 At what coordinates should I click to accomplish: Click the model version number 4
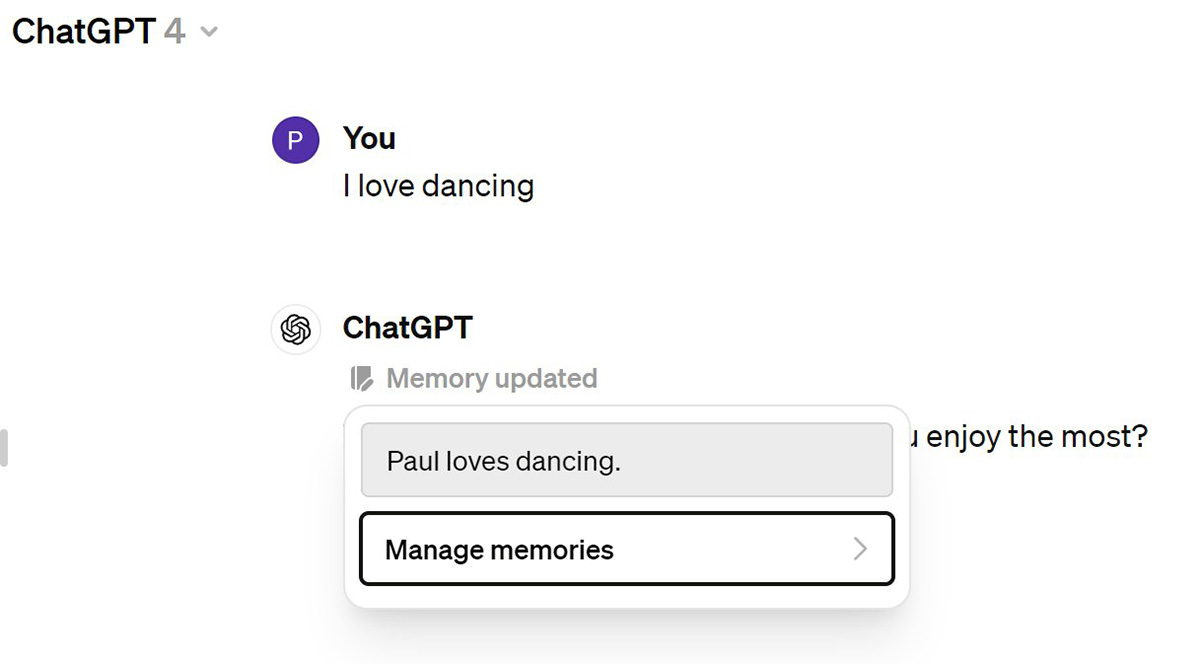tap(174, 31)
